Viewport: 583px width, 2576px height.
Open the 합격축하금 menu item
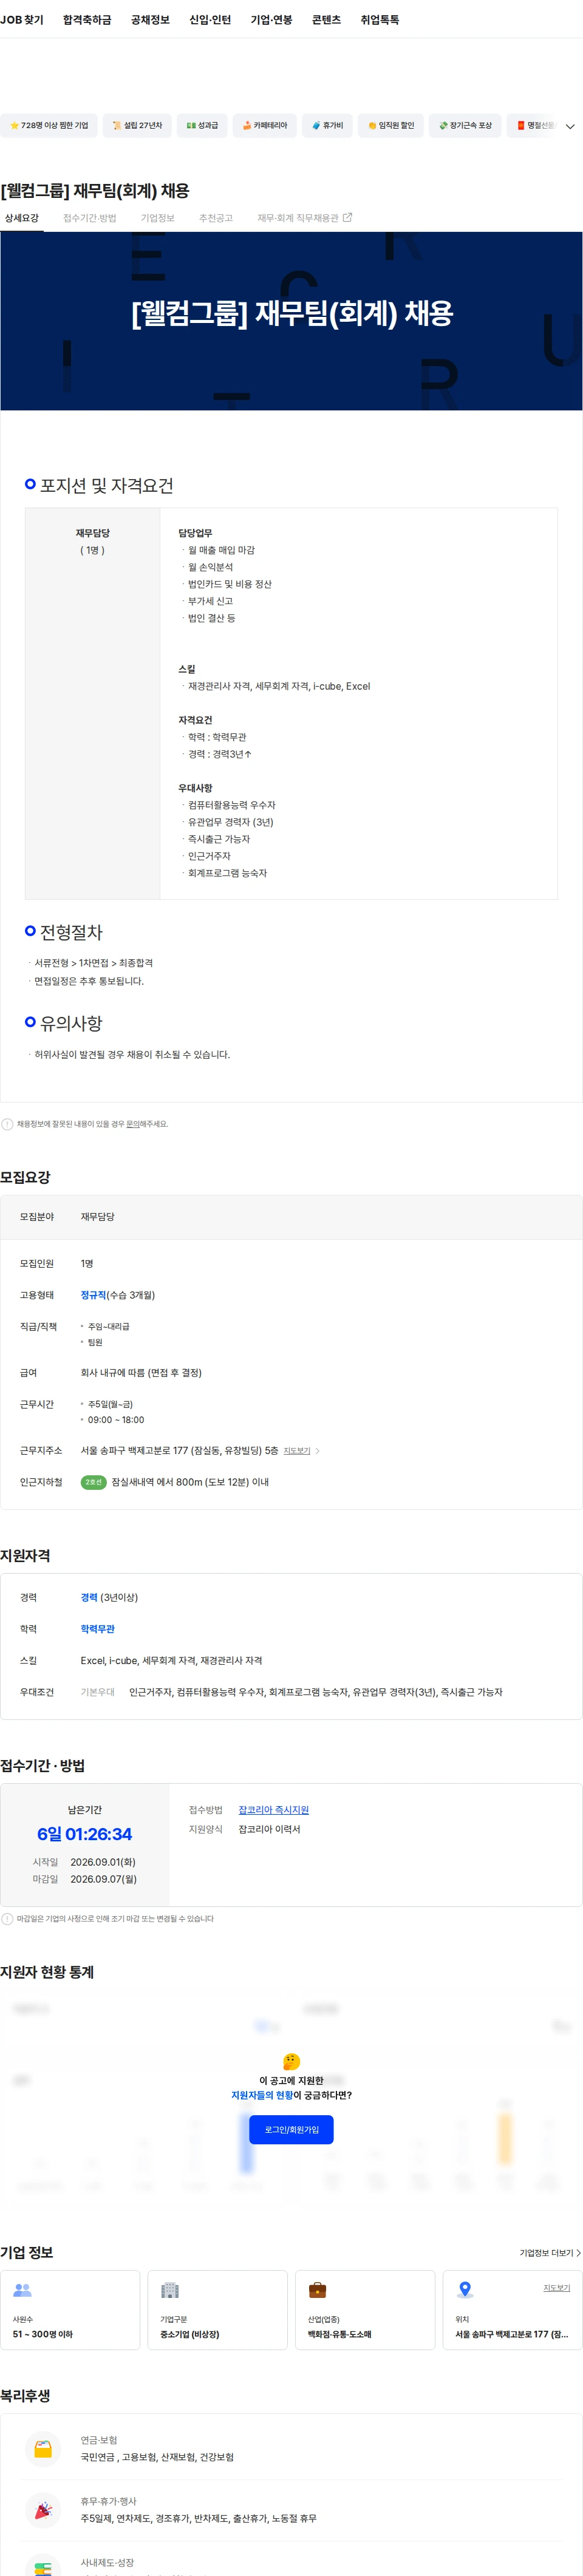point(87,20)
